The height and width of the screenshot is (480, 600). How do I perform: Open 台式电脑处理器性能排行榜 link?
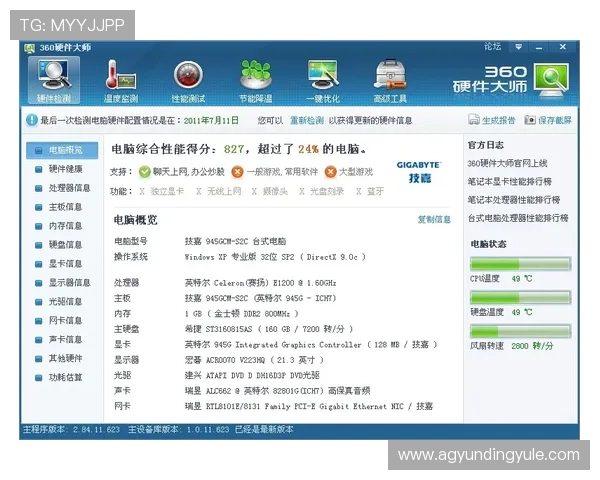[518, 218]
